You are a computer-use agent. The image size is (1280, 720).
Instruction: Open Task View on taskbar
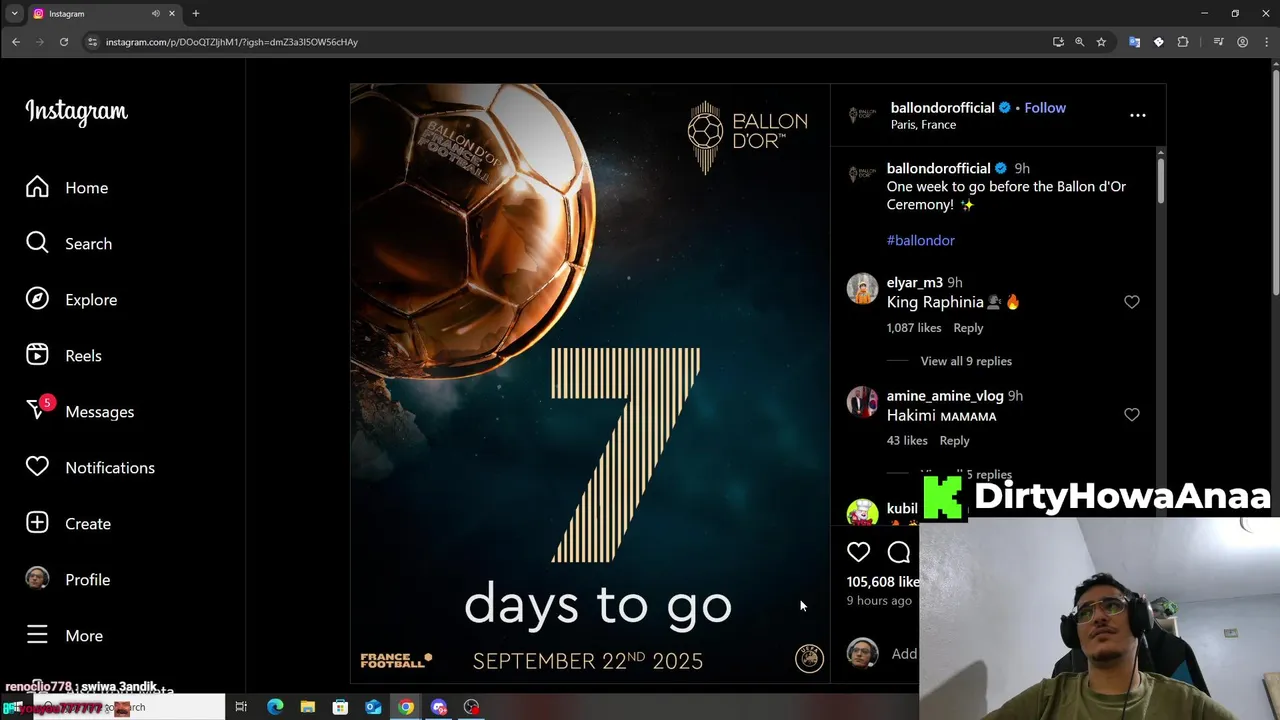[241, 707]
